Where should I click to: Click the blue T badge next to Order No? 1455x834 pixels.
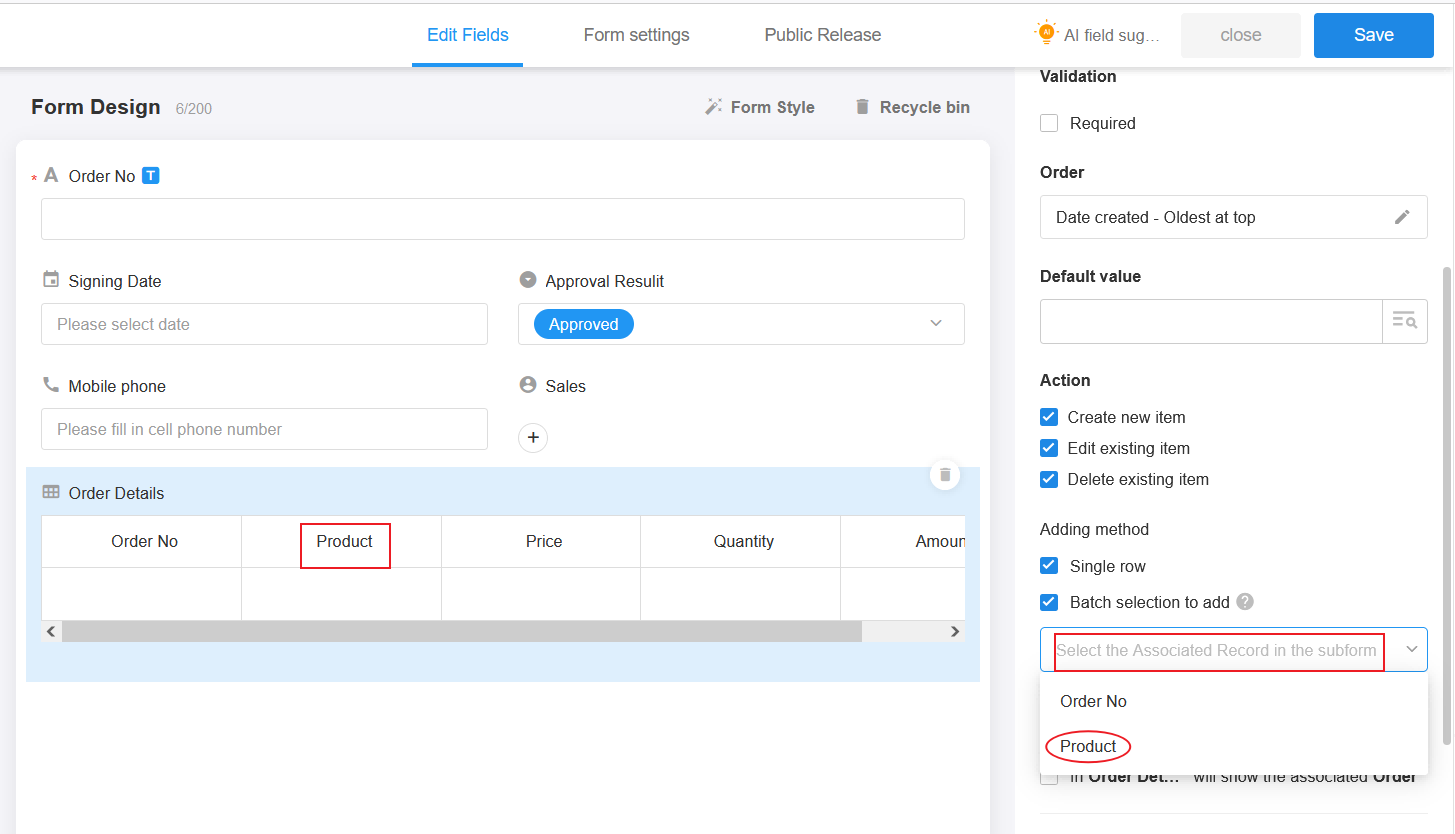tap(150, 176)
